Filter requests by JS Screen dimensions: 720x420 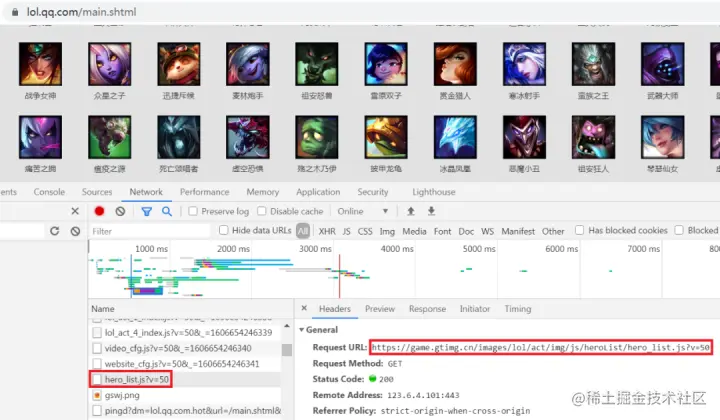pyautogui.click(x=347, y=231)
